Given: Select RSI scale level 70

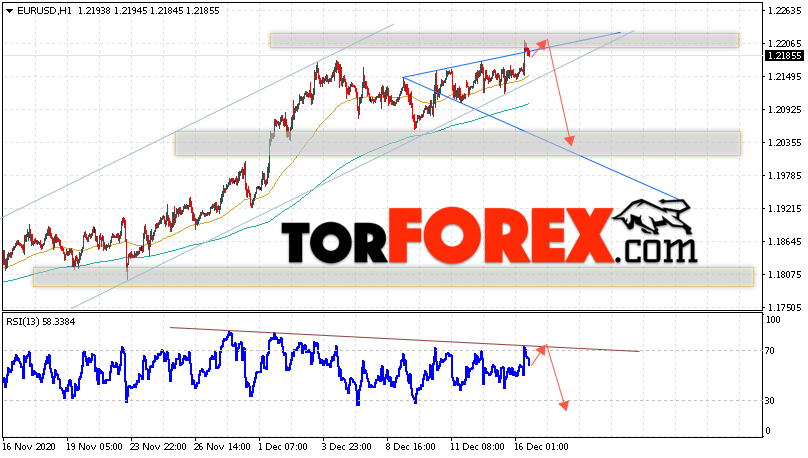Looking at the screenshot, I should coord(770,351).
